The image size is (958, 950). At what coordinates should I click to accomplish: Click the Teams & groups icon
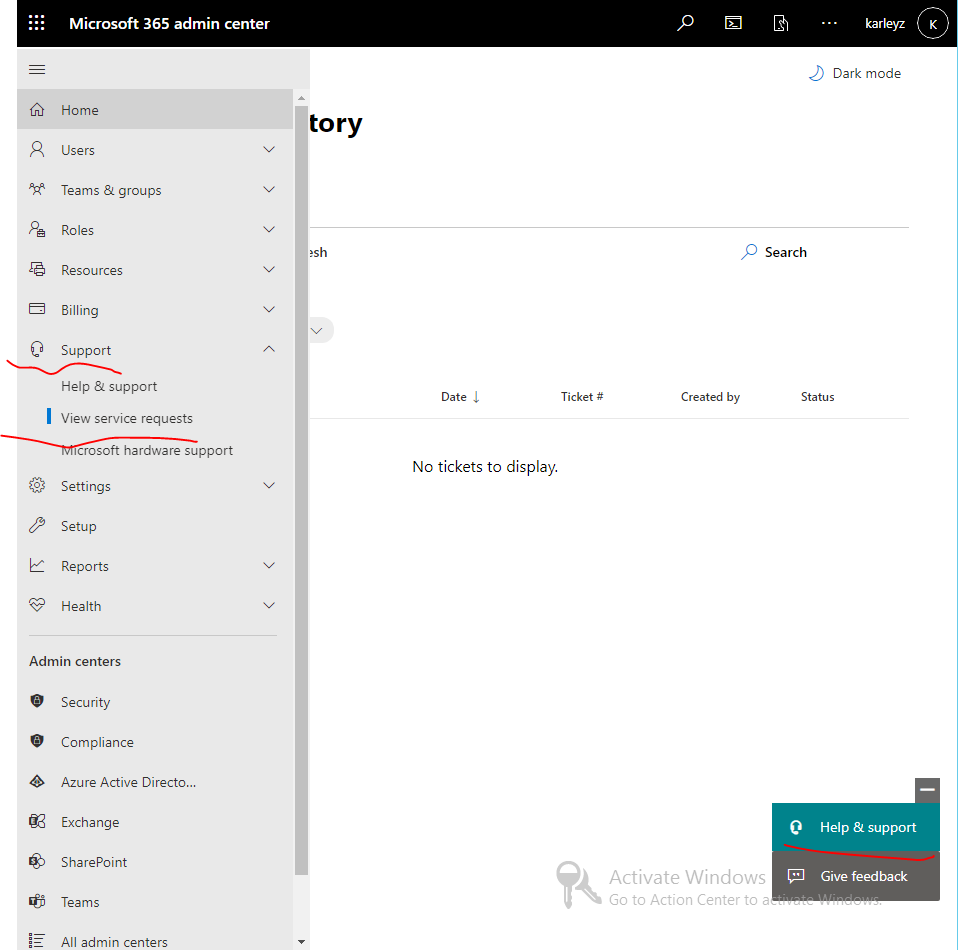click(37, 189)
